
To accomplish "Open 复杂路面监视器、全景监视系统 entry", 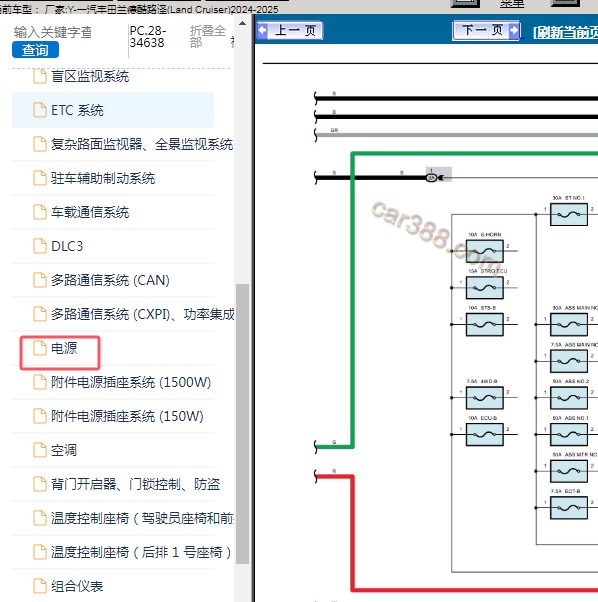I will pyautogui.click(x=142, y=144).
